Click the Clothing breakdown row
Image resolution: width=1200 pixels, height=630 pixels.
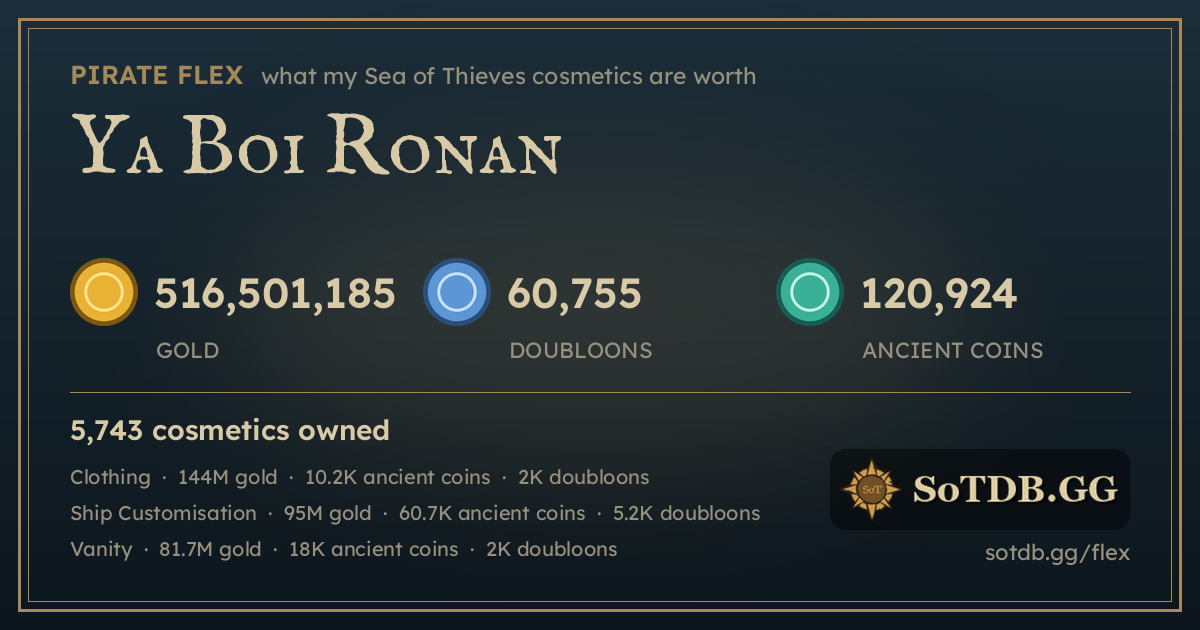[x=360, y=477]
